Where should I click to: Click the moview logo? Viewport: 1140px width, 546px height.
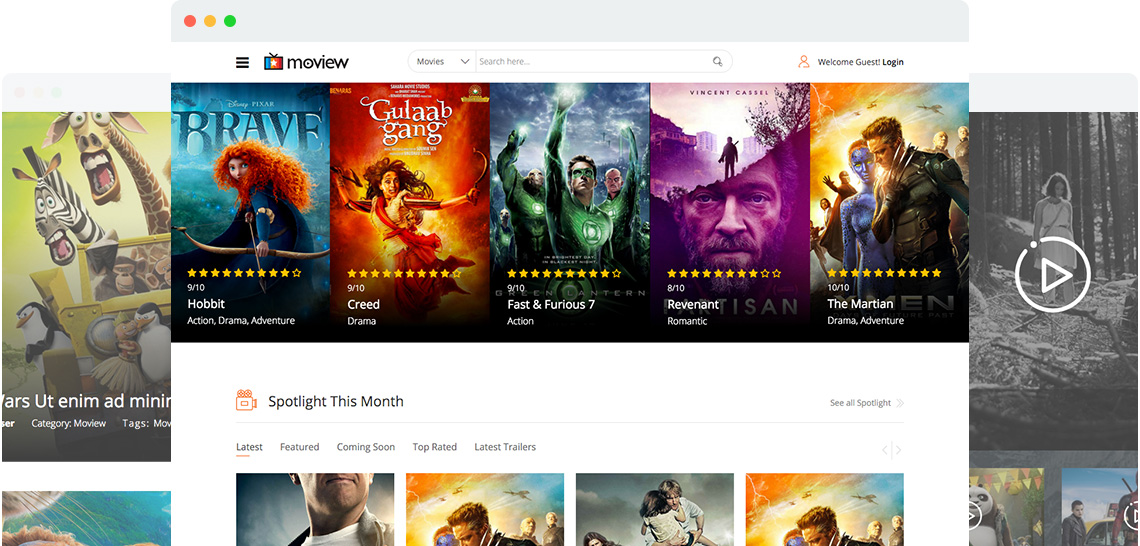306,62
